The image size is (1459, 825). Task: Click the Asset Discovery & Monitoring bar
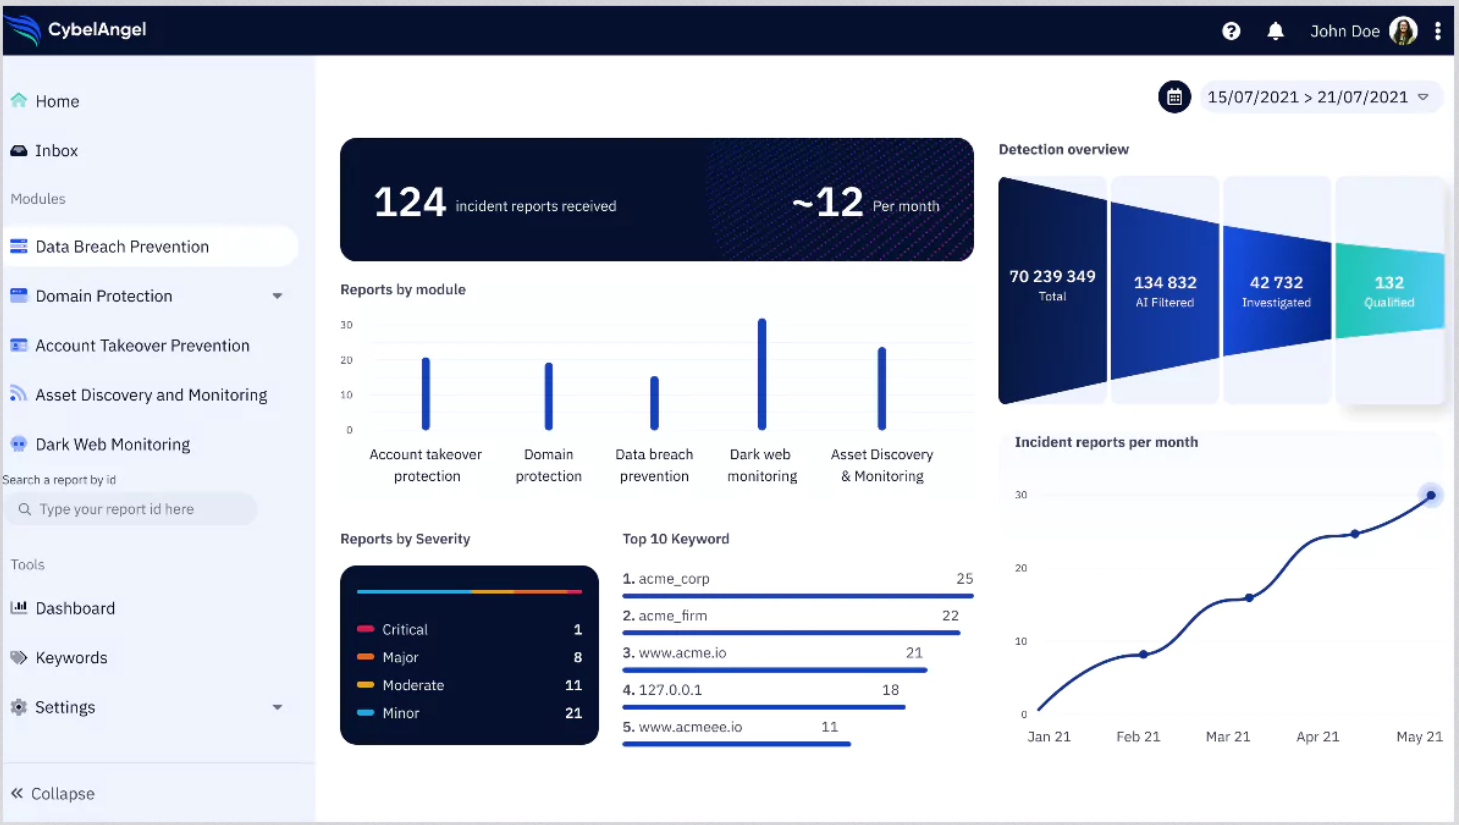click(x=882, y=389)
